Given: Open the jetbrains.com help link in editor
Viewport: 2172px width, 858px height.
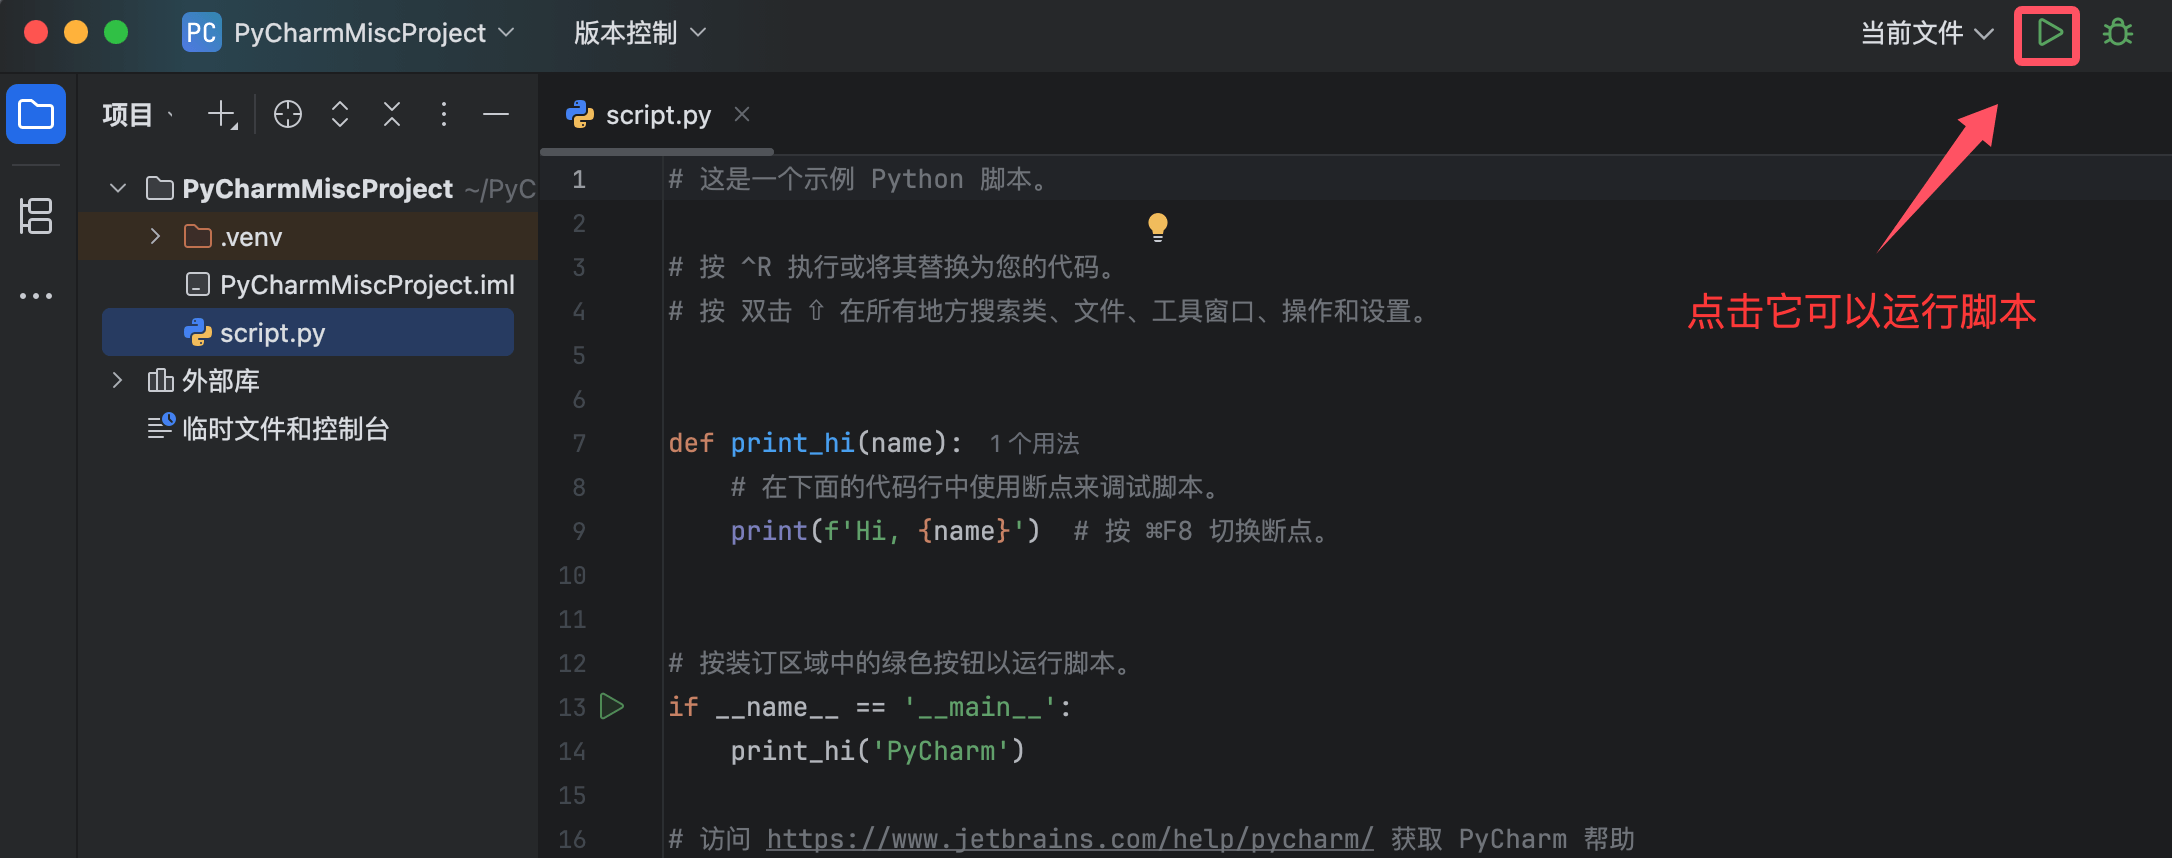Looking at the screenshot, I should coord(1069,839).
